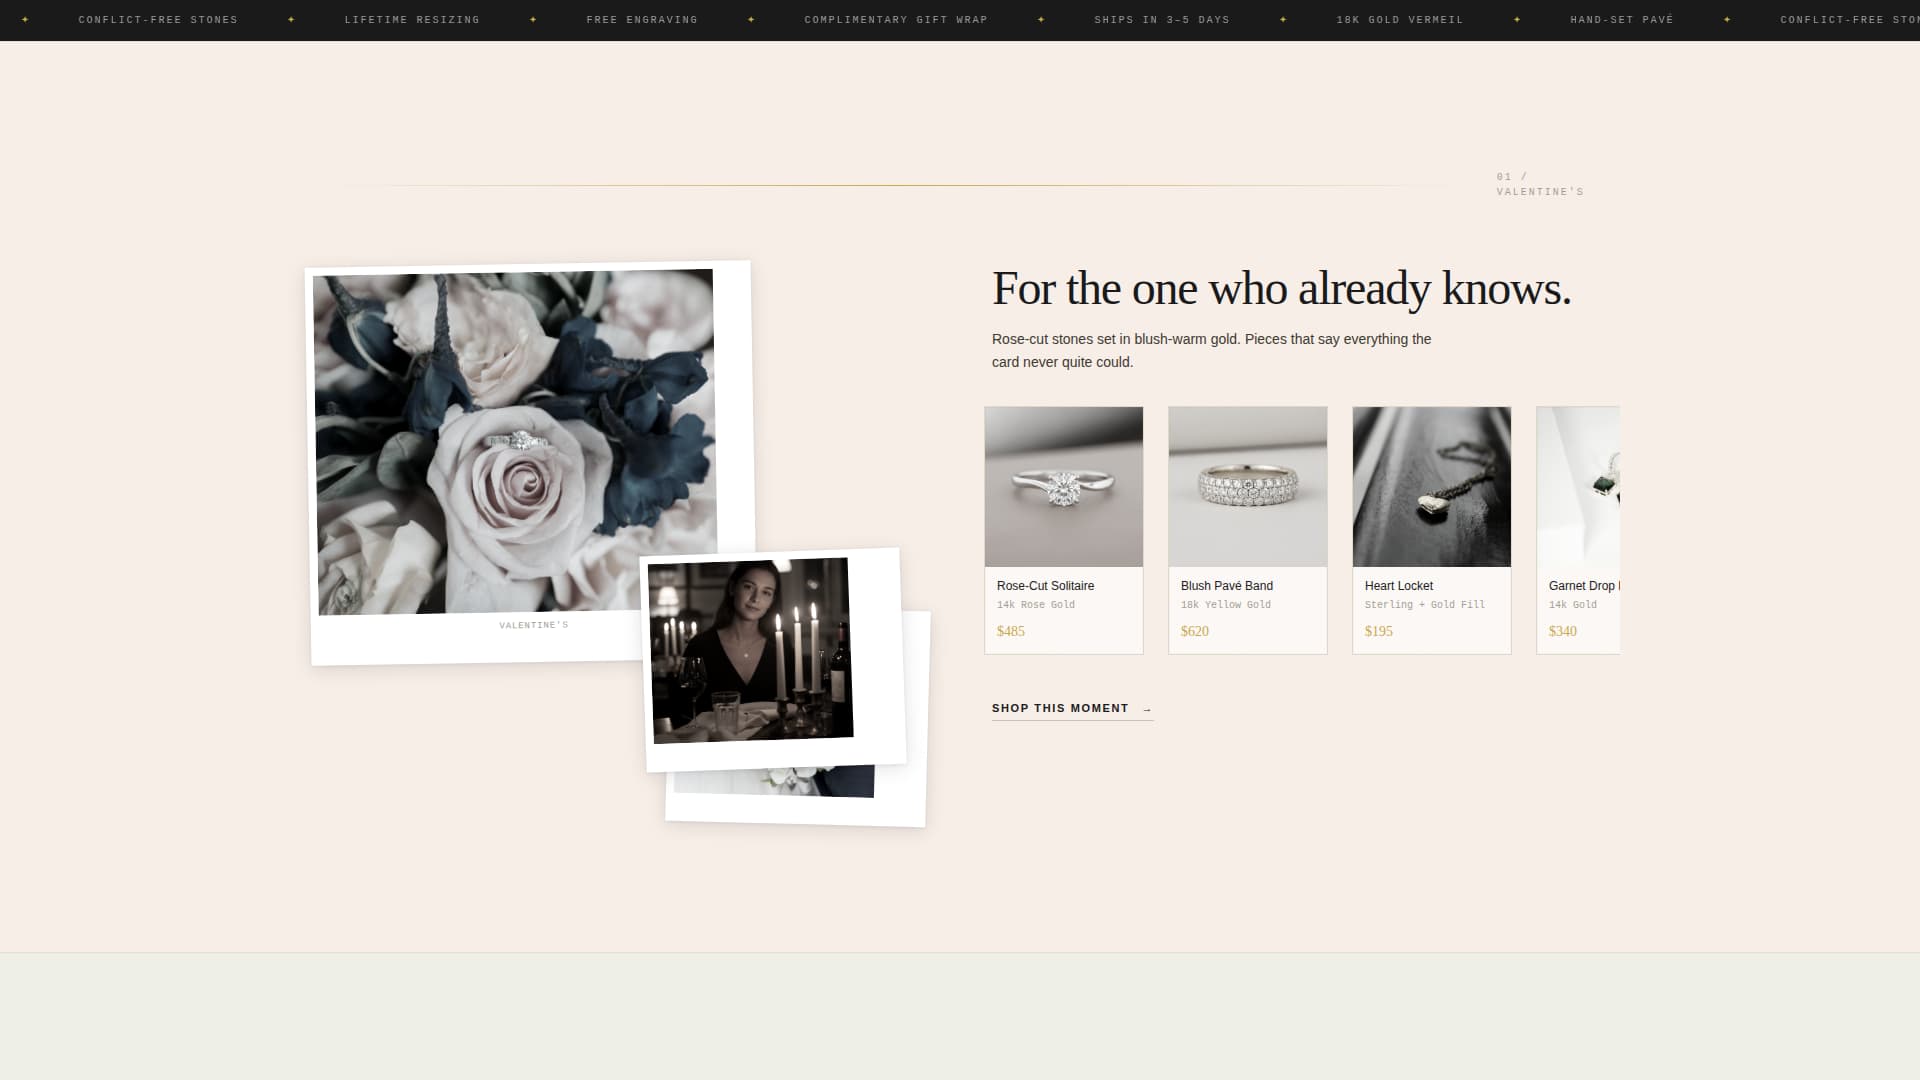Image resolution: width=1920 pixels, height=1080 pixels.
Task: Click the Garnet Drop product card image
Action: (x=1580, y=487)
